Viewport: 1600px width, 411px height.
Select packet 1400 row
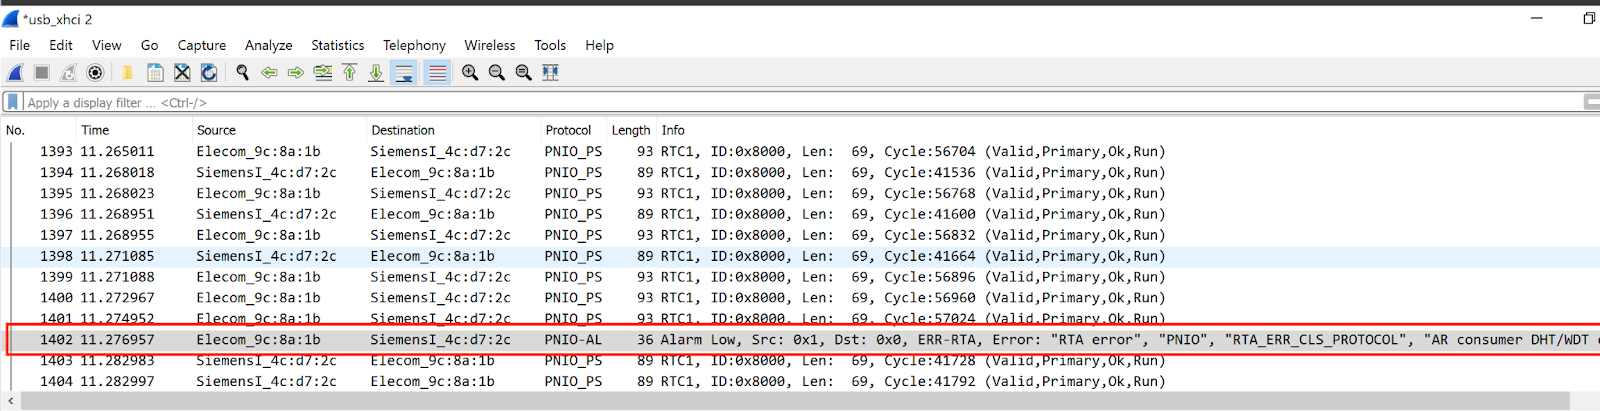point(800,298)
